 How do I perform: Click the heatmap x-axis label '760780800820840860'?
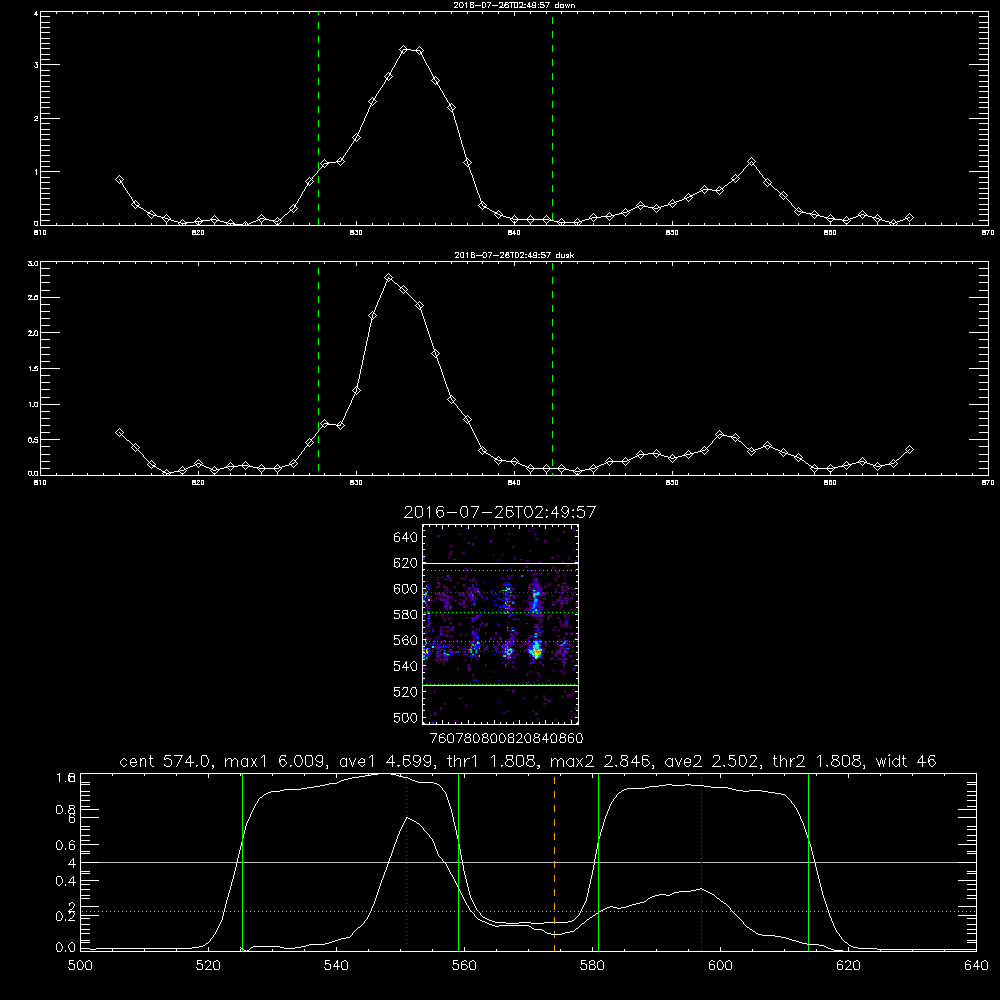pyautogui.click(x=507, y=738)
